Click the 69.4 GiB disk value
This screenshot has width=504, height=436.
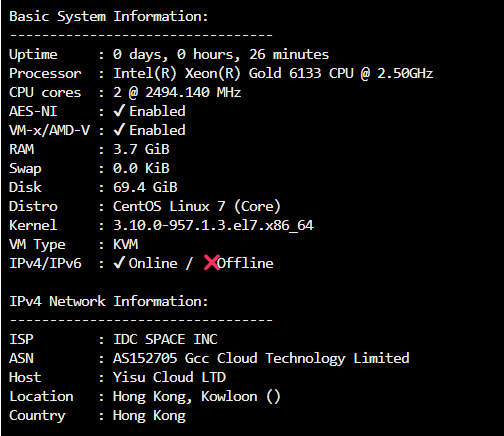click(145, 187)
